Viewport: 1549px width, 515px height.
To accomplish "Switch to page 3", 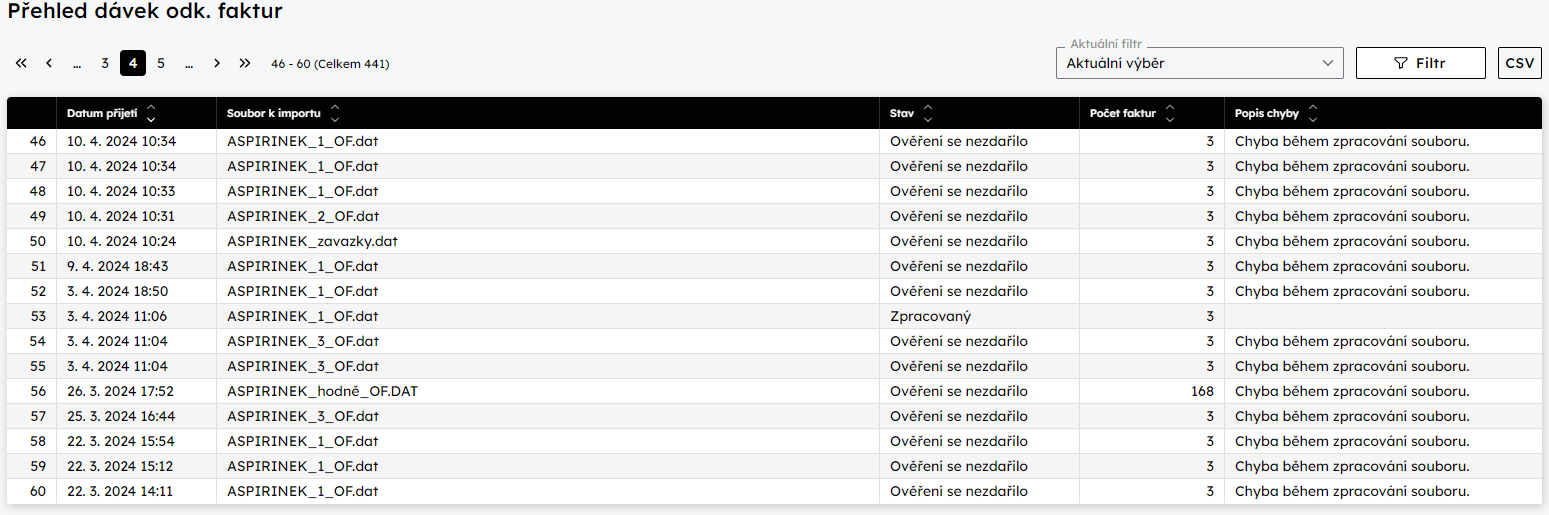I will coord(105,63).
